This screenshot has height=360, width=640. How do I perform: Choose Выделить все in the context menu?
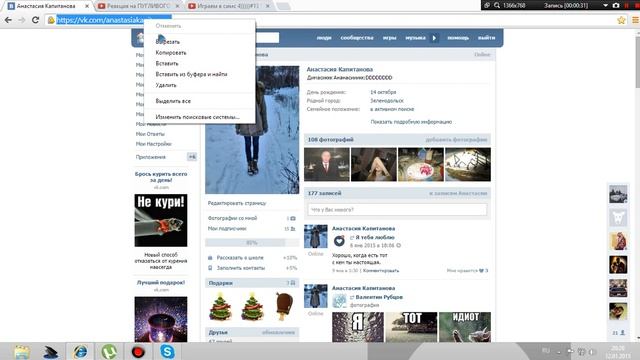tap(173, 101)
